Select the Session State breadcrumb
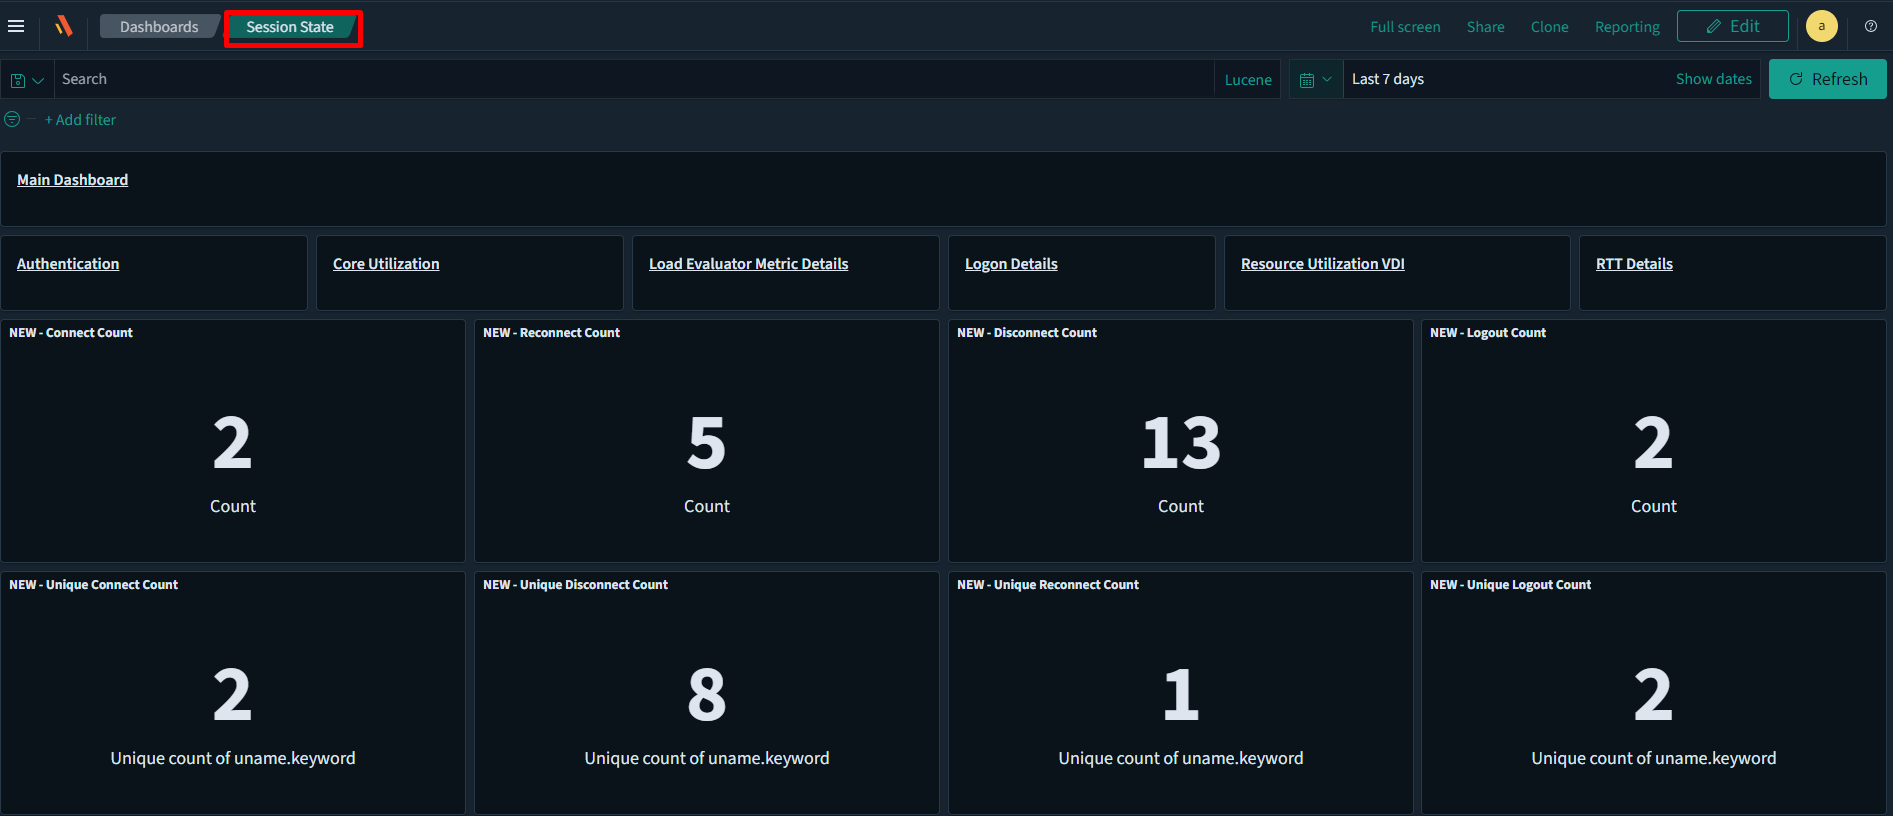 (x=290, y=27)
